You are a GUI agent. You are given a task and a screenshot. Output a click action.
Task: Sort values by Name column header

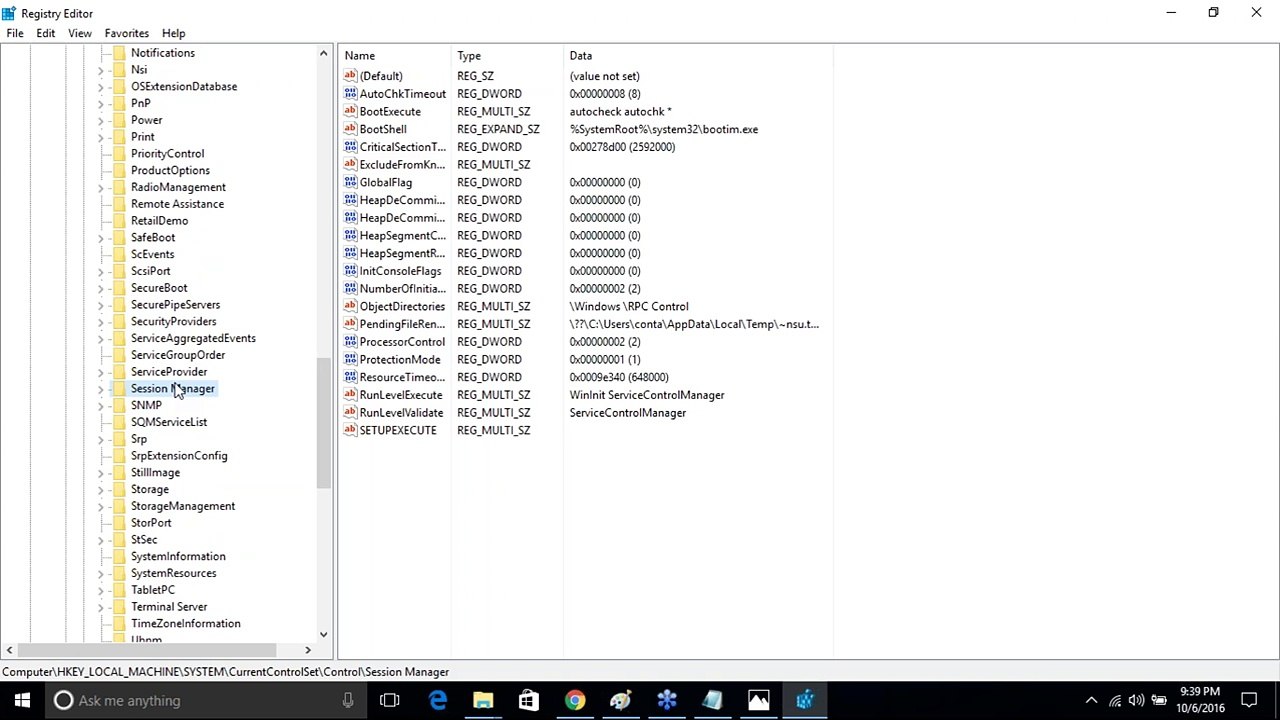tap(395, 56)
